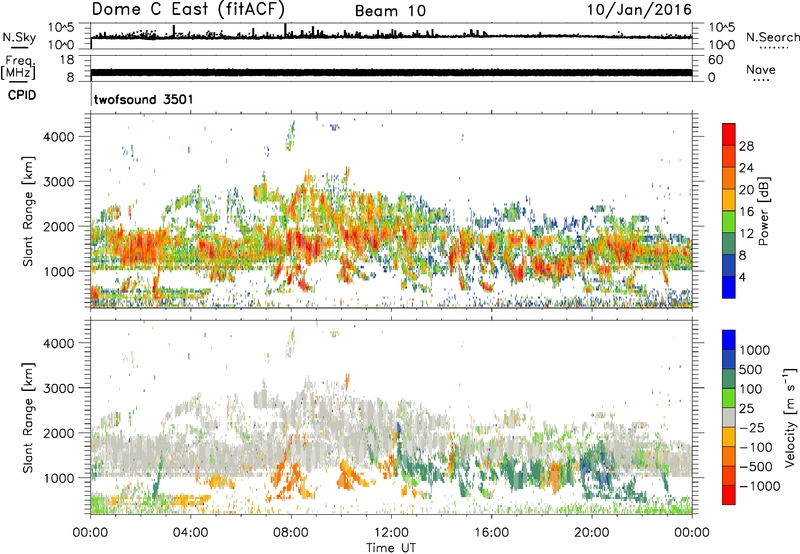Click the "28" tick on Power colorbar

click(746, 146)
